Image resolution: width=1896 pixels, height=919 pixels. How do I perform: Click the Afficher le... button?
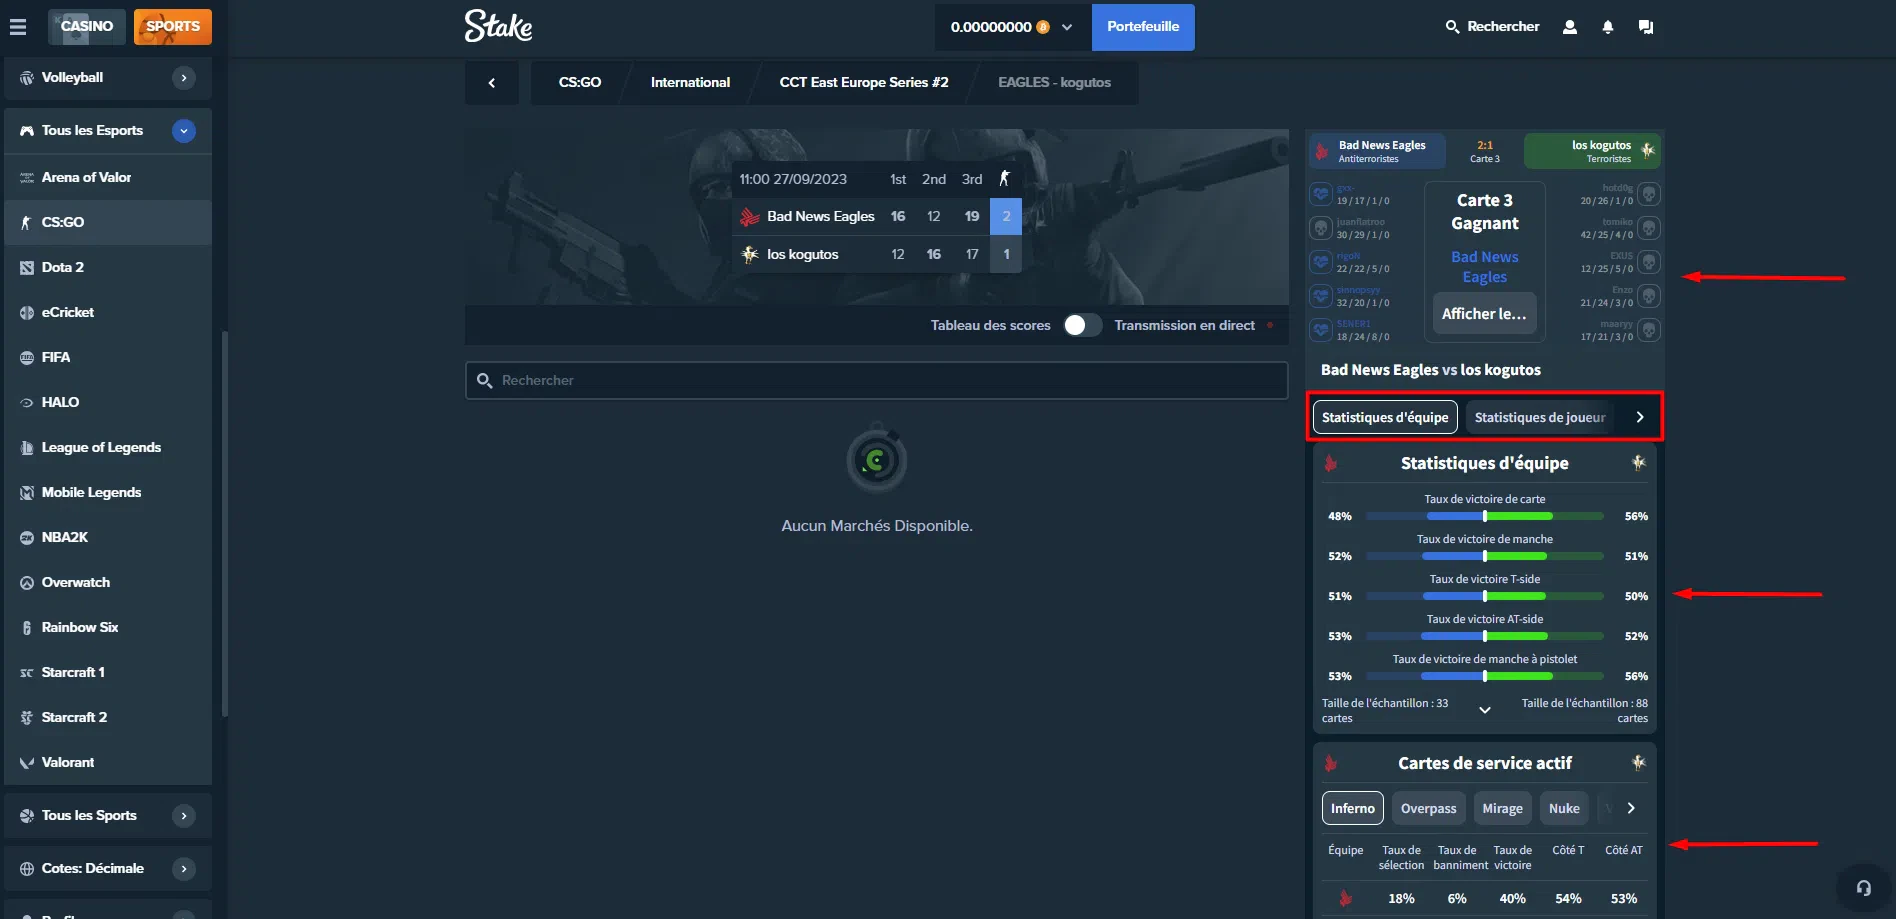1485,314
